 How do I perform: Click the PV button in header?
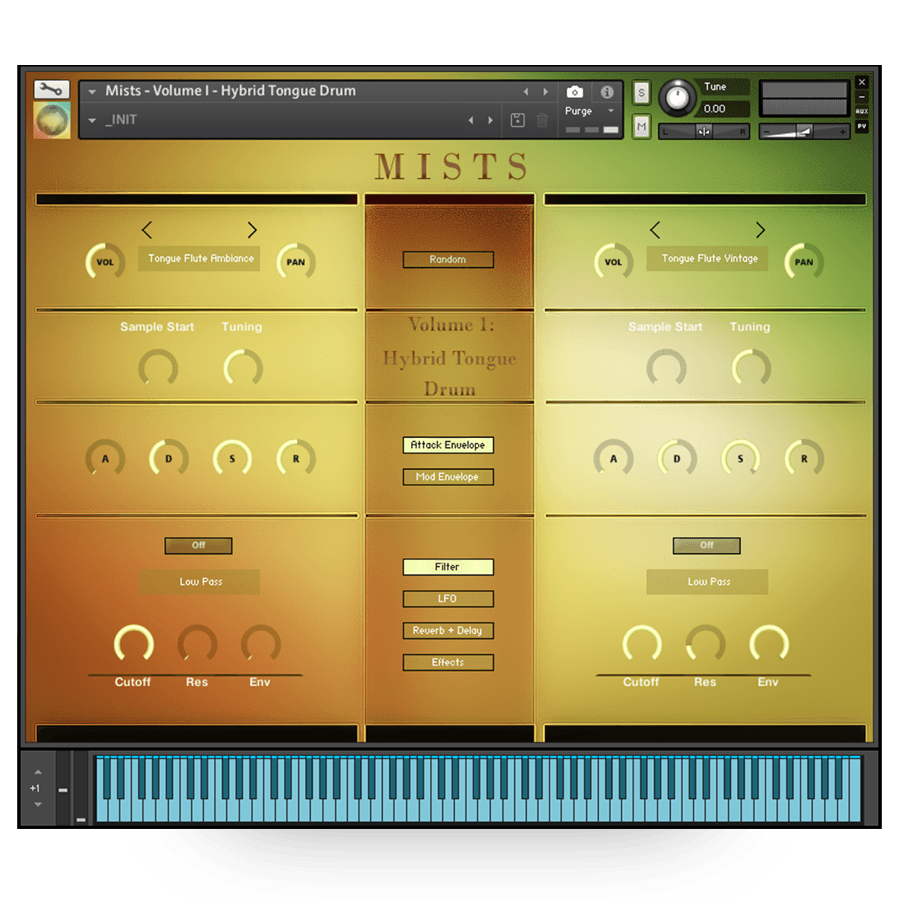coord(861,127)
